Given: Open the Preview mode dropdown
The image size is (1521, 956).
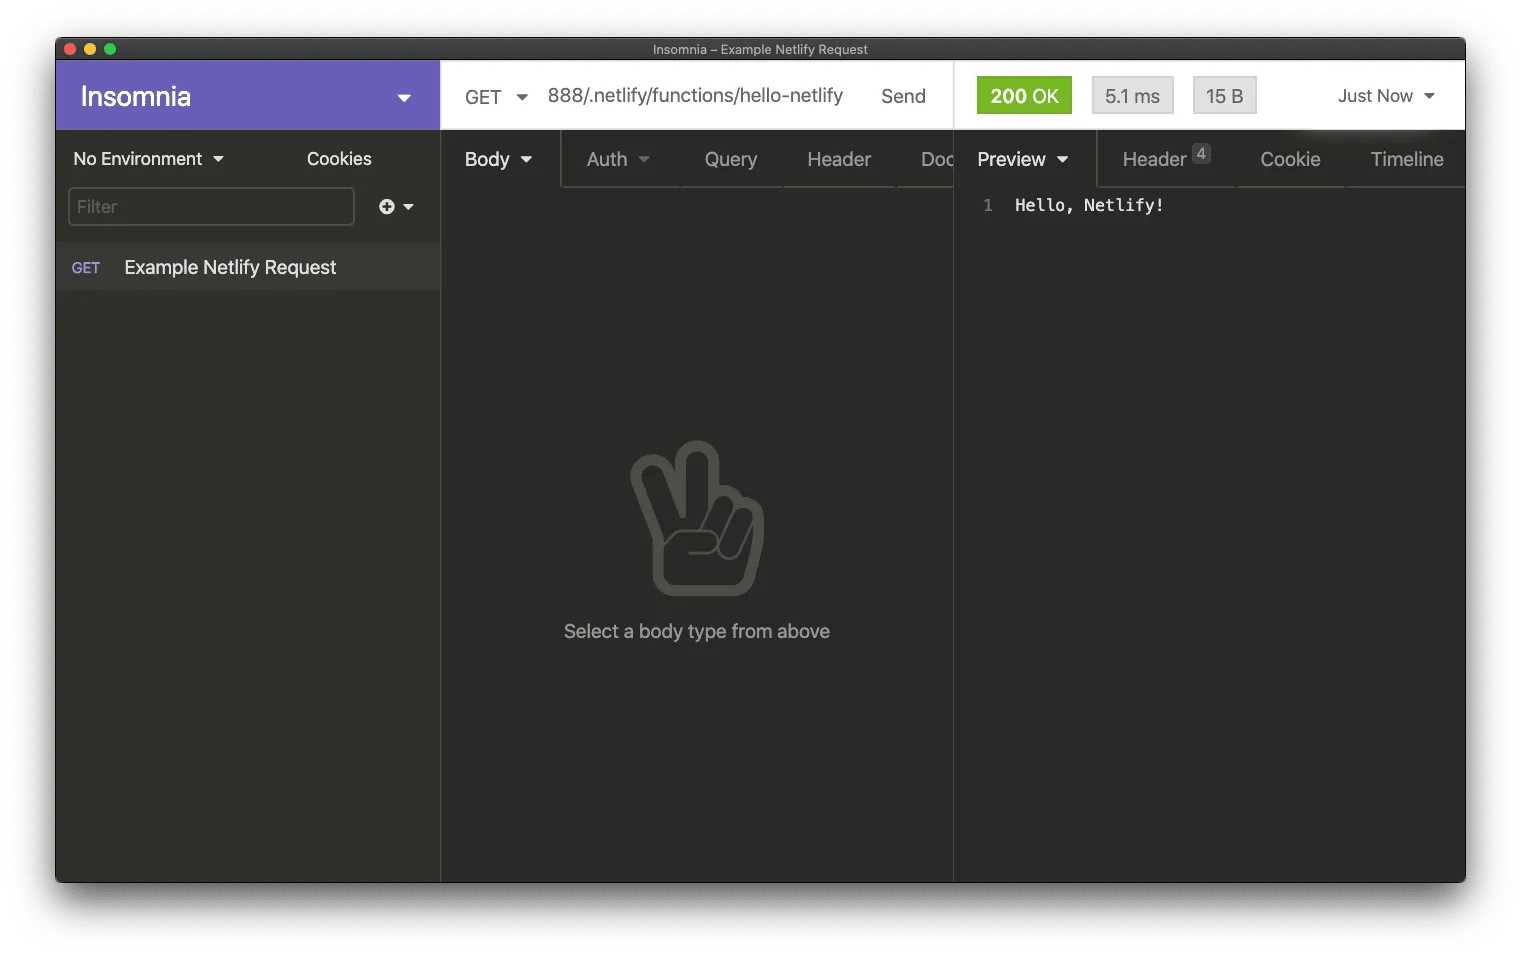Looking at the screenshot, I should (x=1022, y=159).
